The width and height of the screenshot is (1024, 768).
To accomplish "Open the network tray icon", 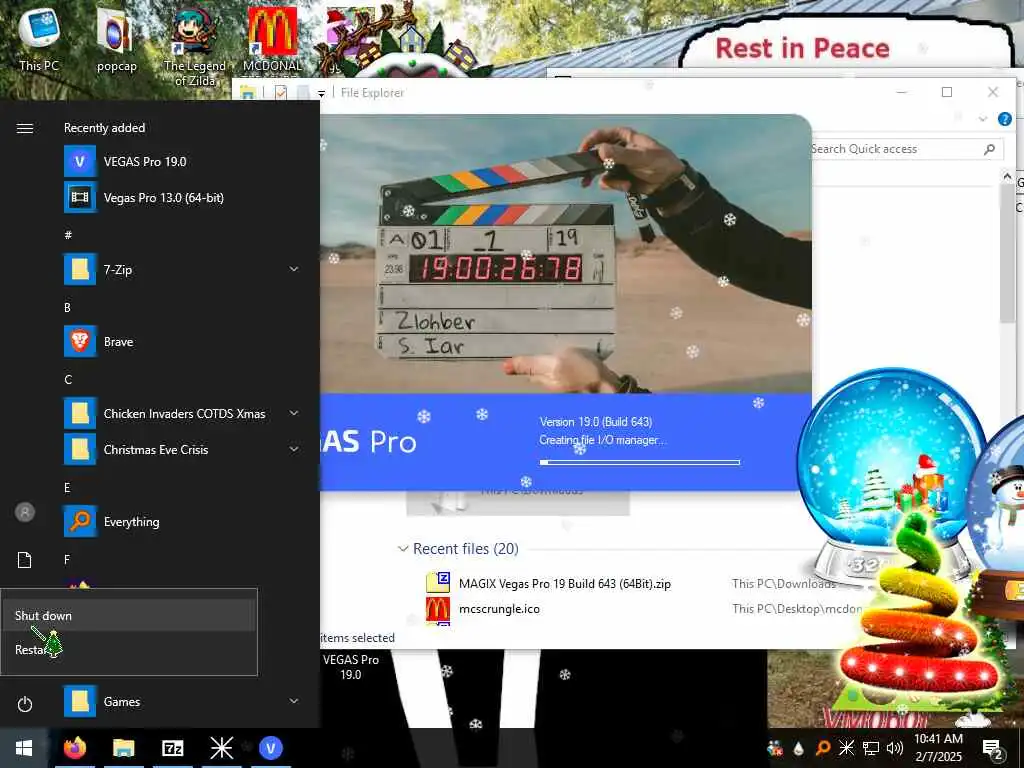I will [871, 748].
